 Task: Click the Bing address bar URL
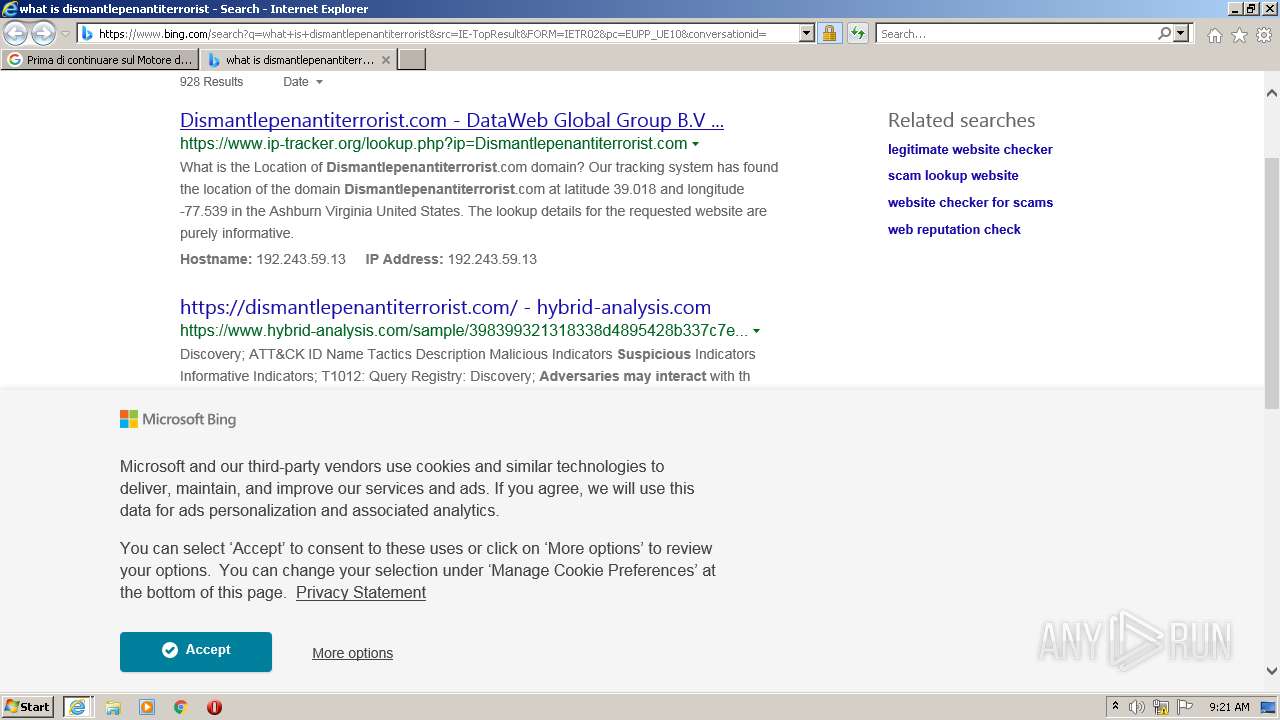point(432,34)
